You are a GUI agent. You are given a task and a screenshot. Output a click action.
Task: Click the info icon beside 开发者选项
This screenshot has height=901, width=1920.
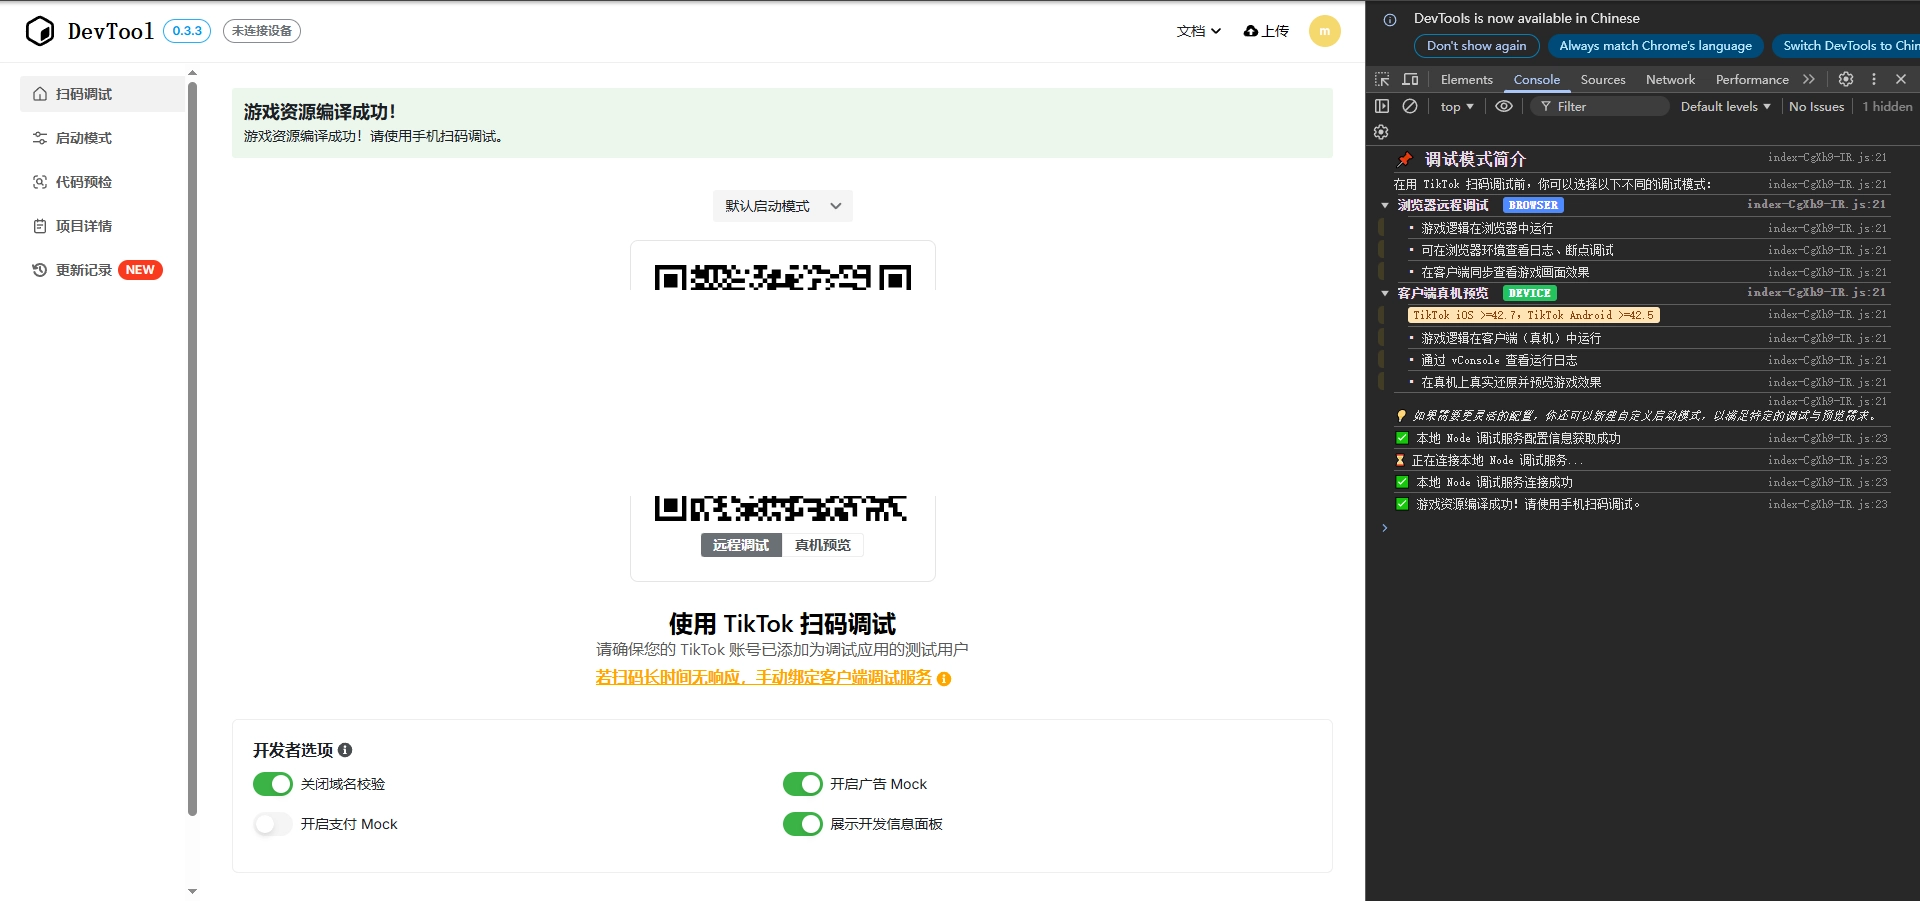pos(345,750)
